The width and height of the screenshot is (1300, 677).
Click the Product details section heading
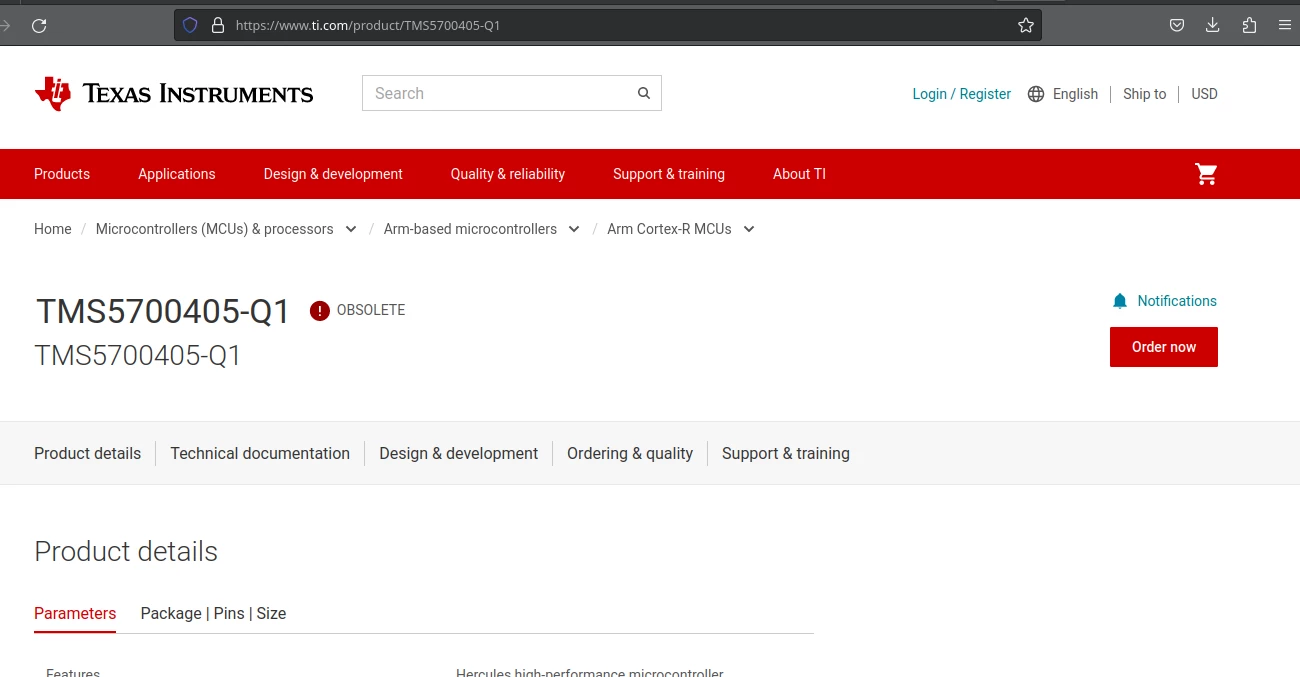(126, 552)
